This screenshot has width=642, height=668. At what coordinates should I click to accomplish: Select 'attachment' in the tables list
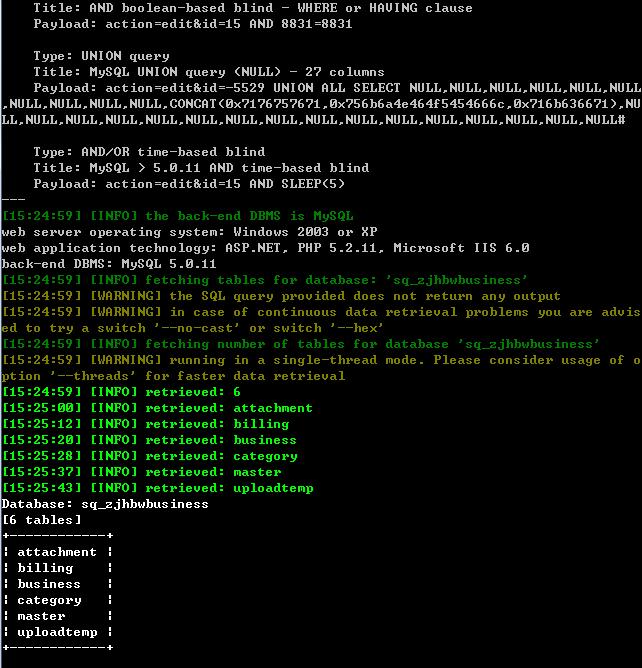57,552
